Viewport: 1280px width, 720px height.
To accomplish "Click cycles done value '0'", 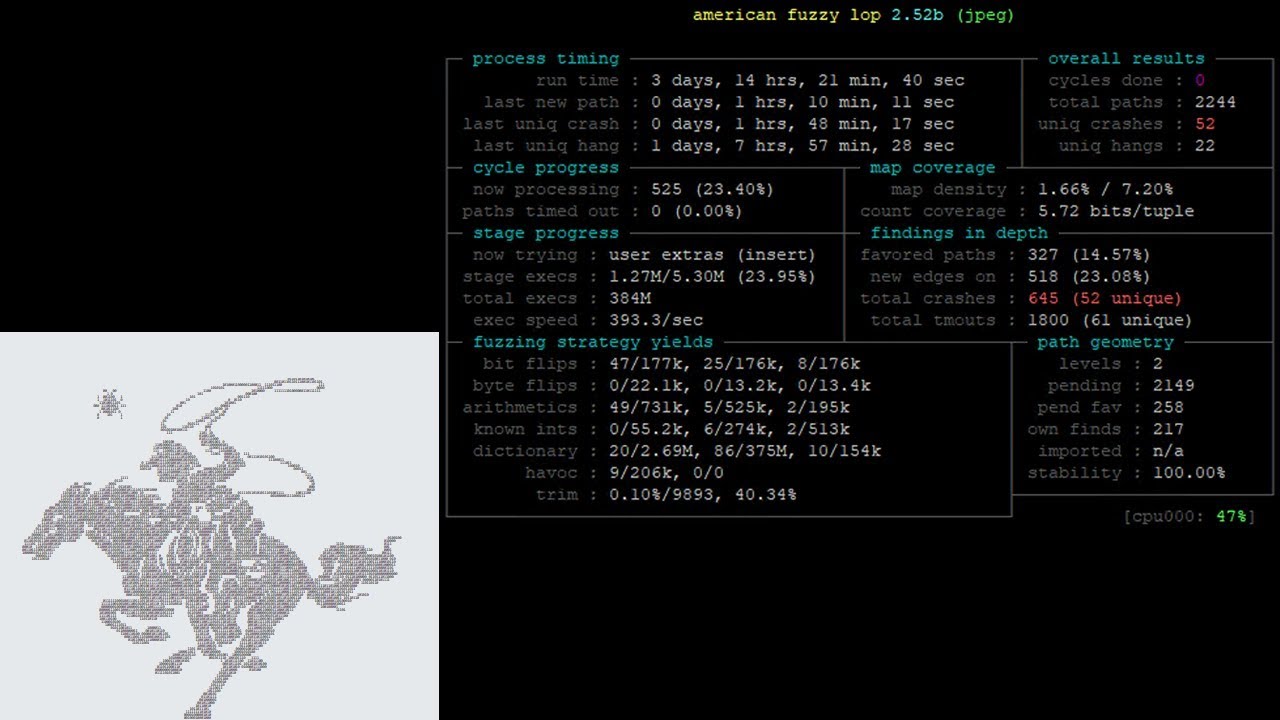I will coord(1200,81).
